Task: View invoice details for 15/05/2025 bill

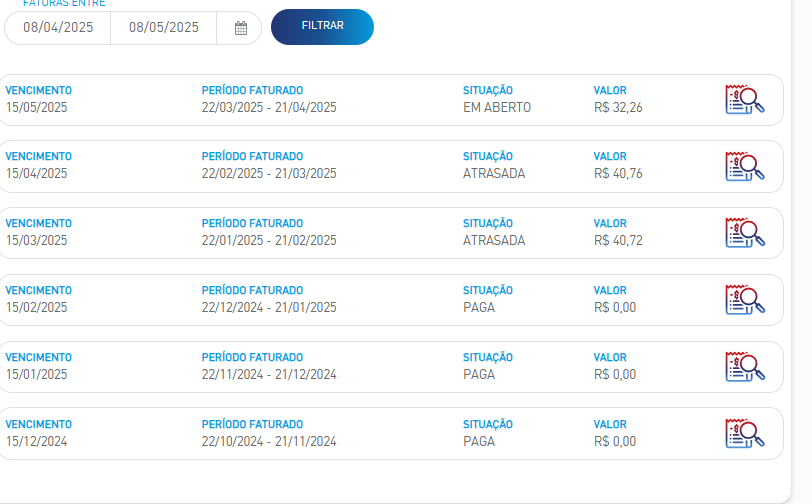Action: pyautogui.click(x=745, y=99)
